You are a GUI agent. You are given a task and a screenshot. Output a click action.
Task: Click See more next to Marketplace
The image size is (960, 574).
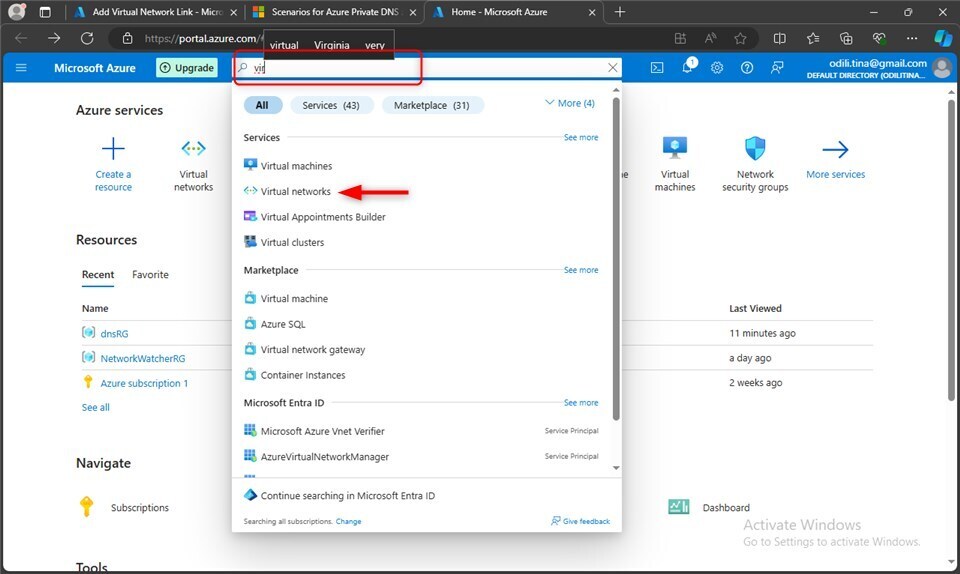click(581, 270)
